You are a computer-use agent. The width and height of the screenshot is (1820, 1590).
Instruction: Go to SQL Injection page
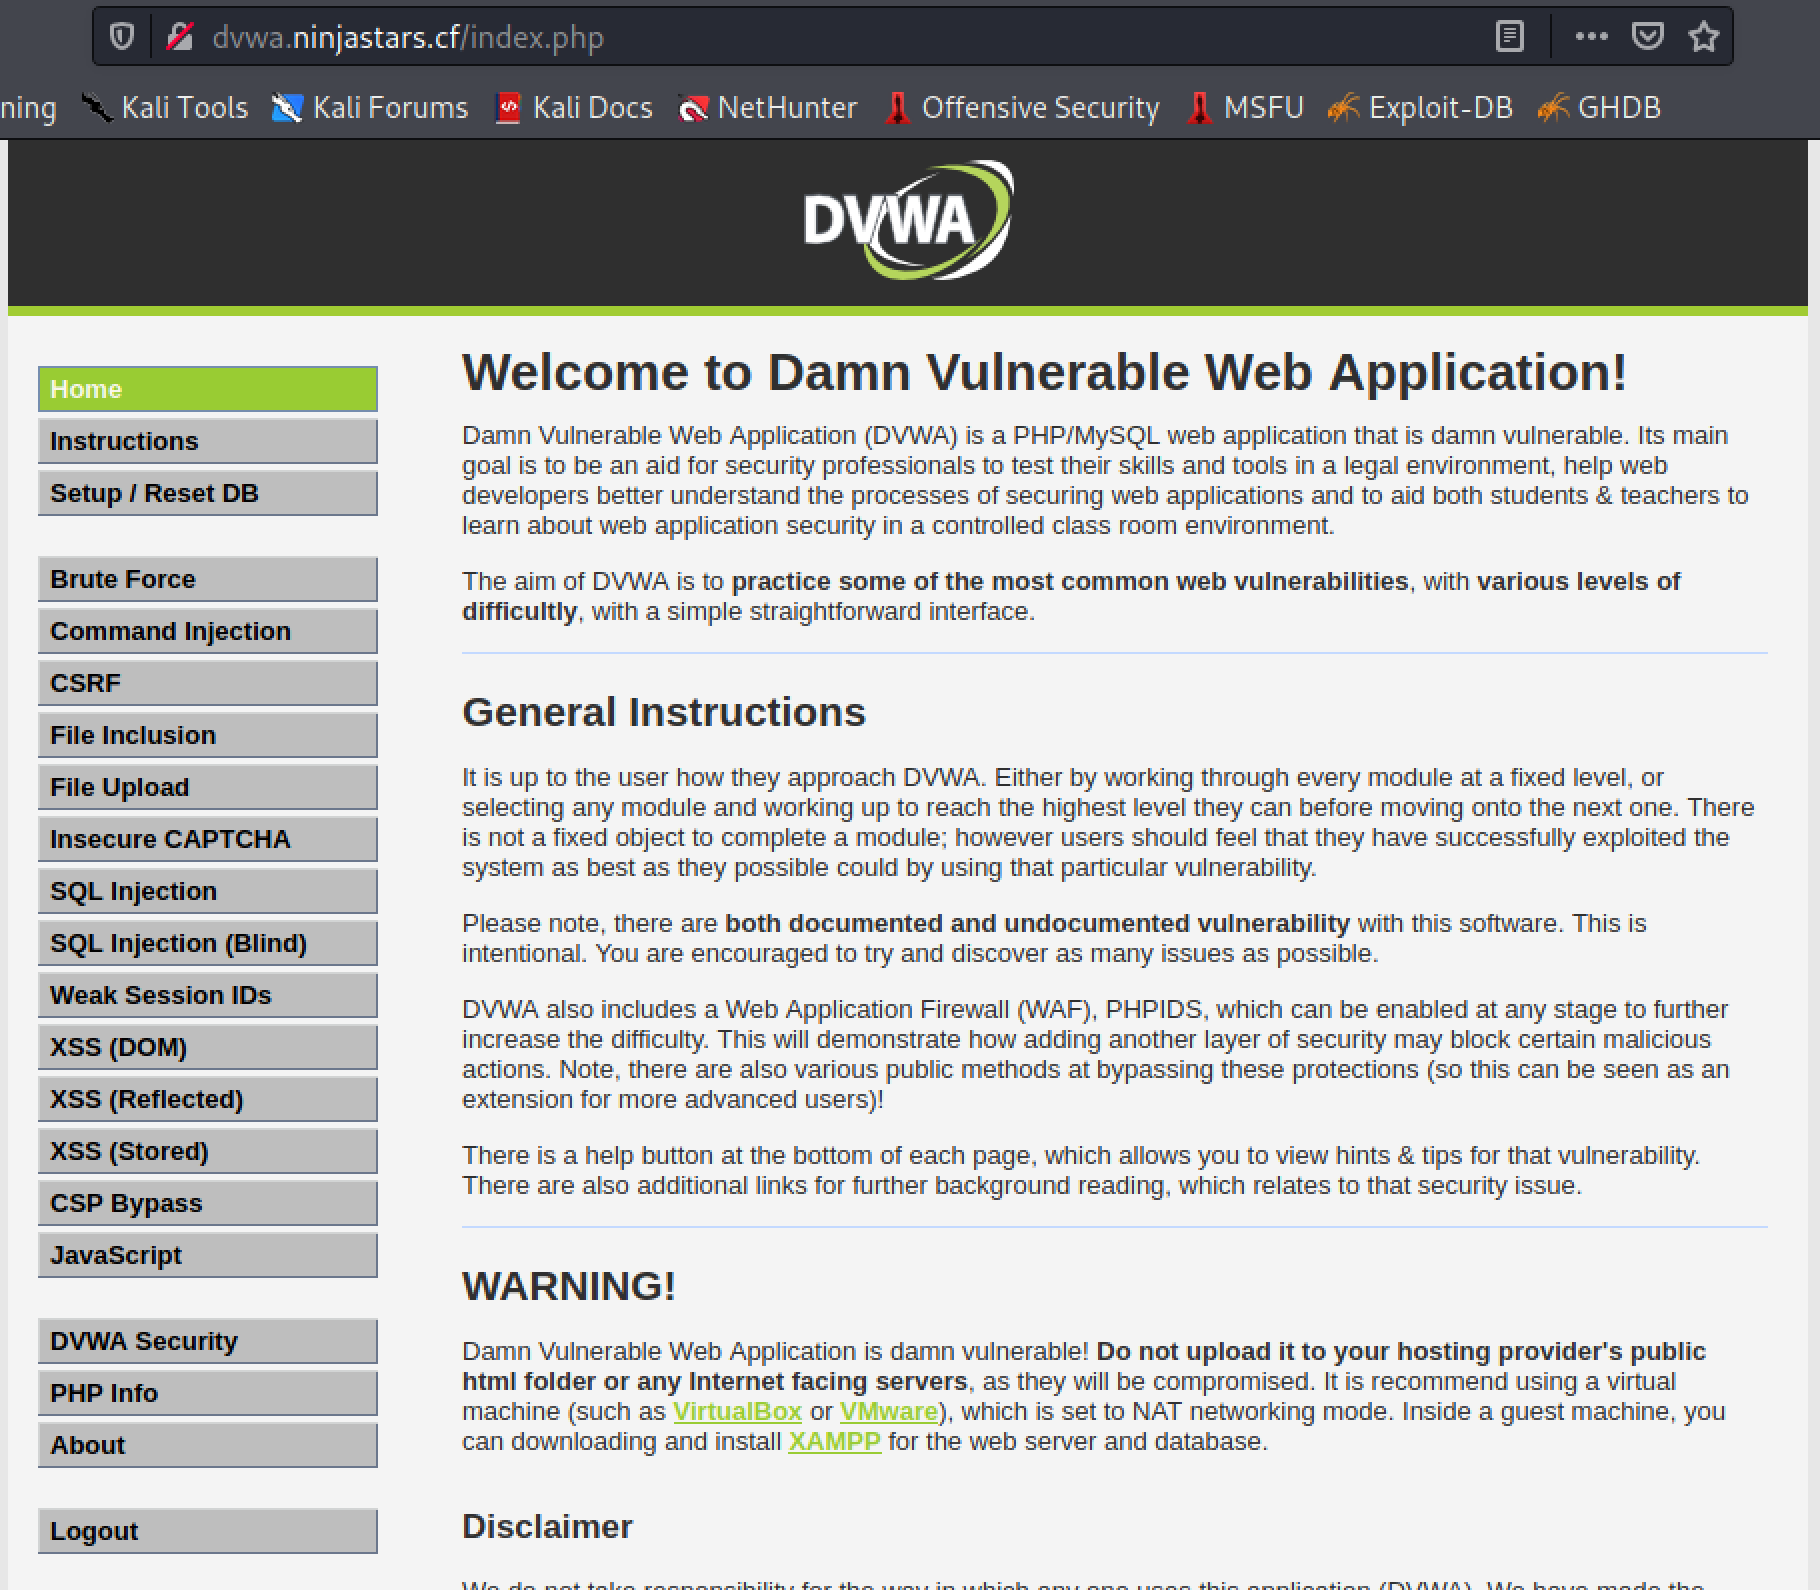[x=207, y=891]
